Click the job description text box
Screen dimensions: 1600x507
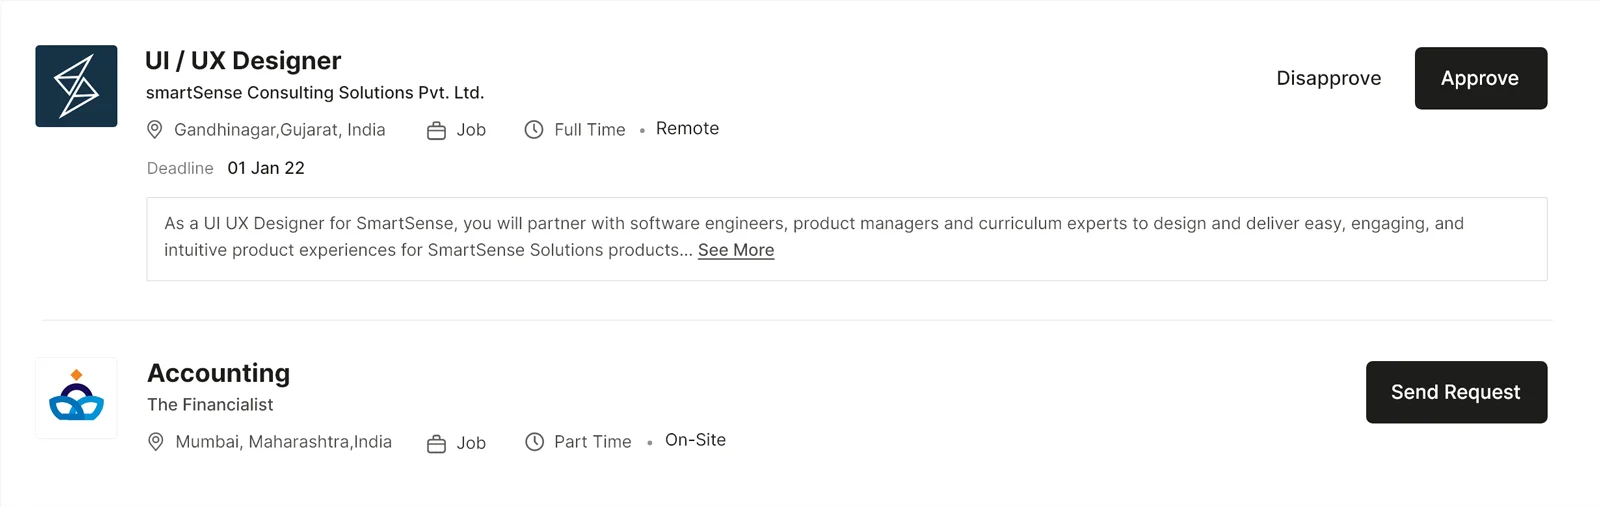(846, 238)
